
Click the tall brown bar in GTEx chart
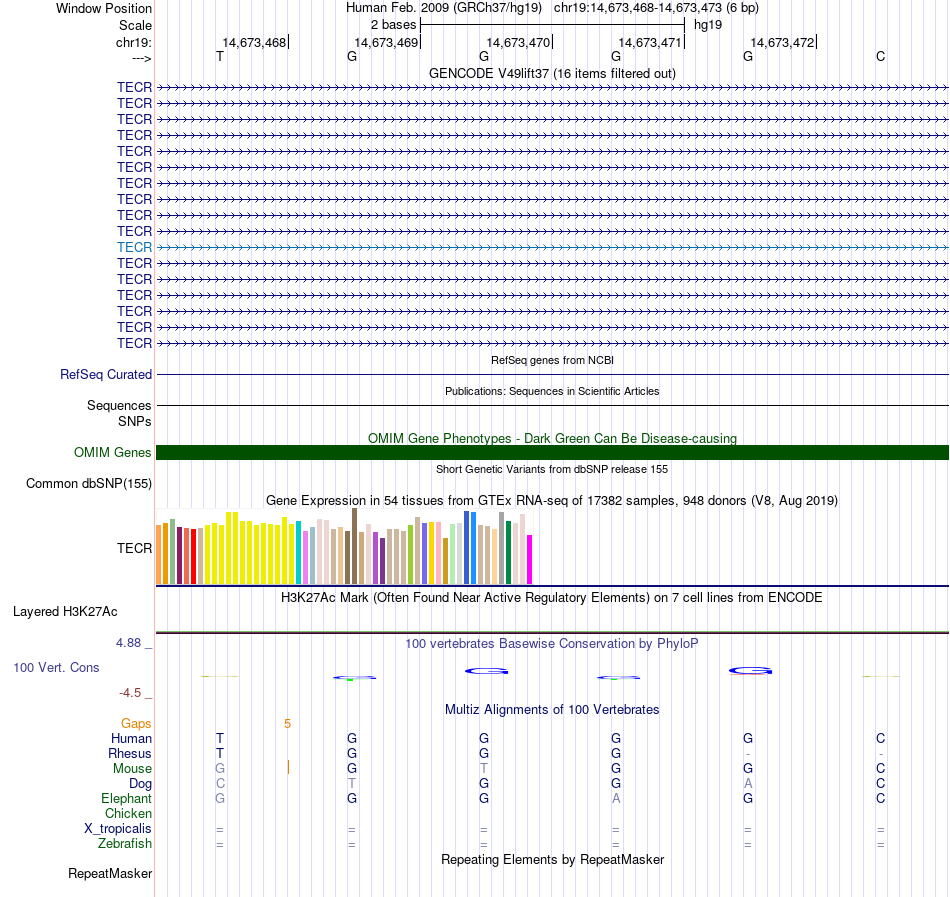tap(354, 546)
